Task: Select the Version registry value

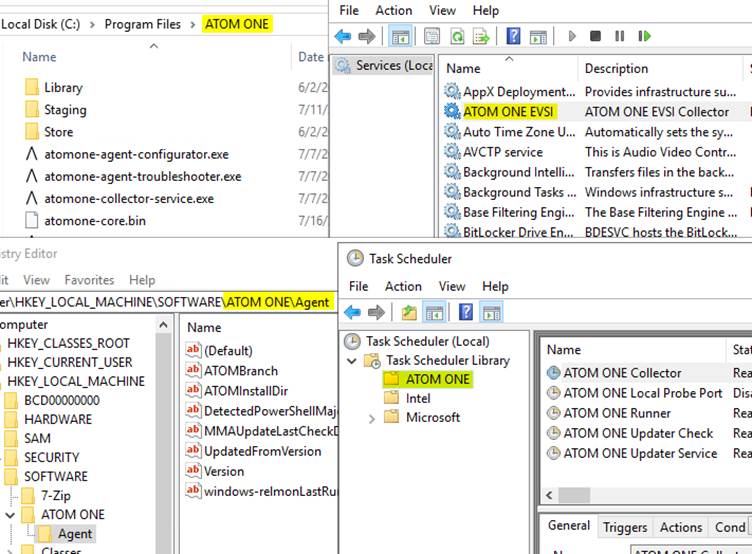Action: pos(224,471)
